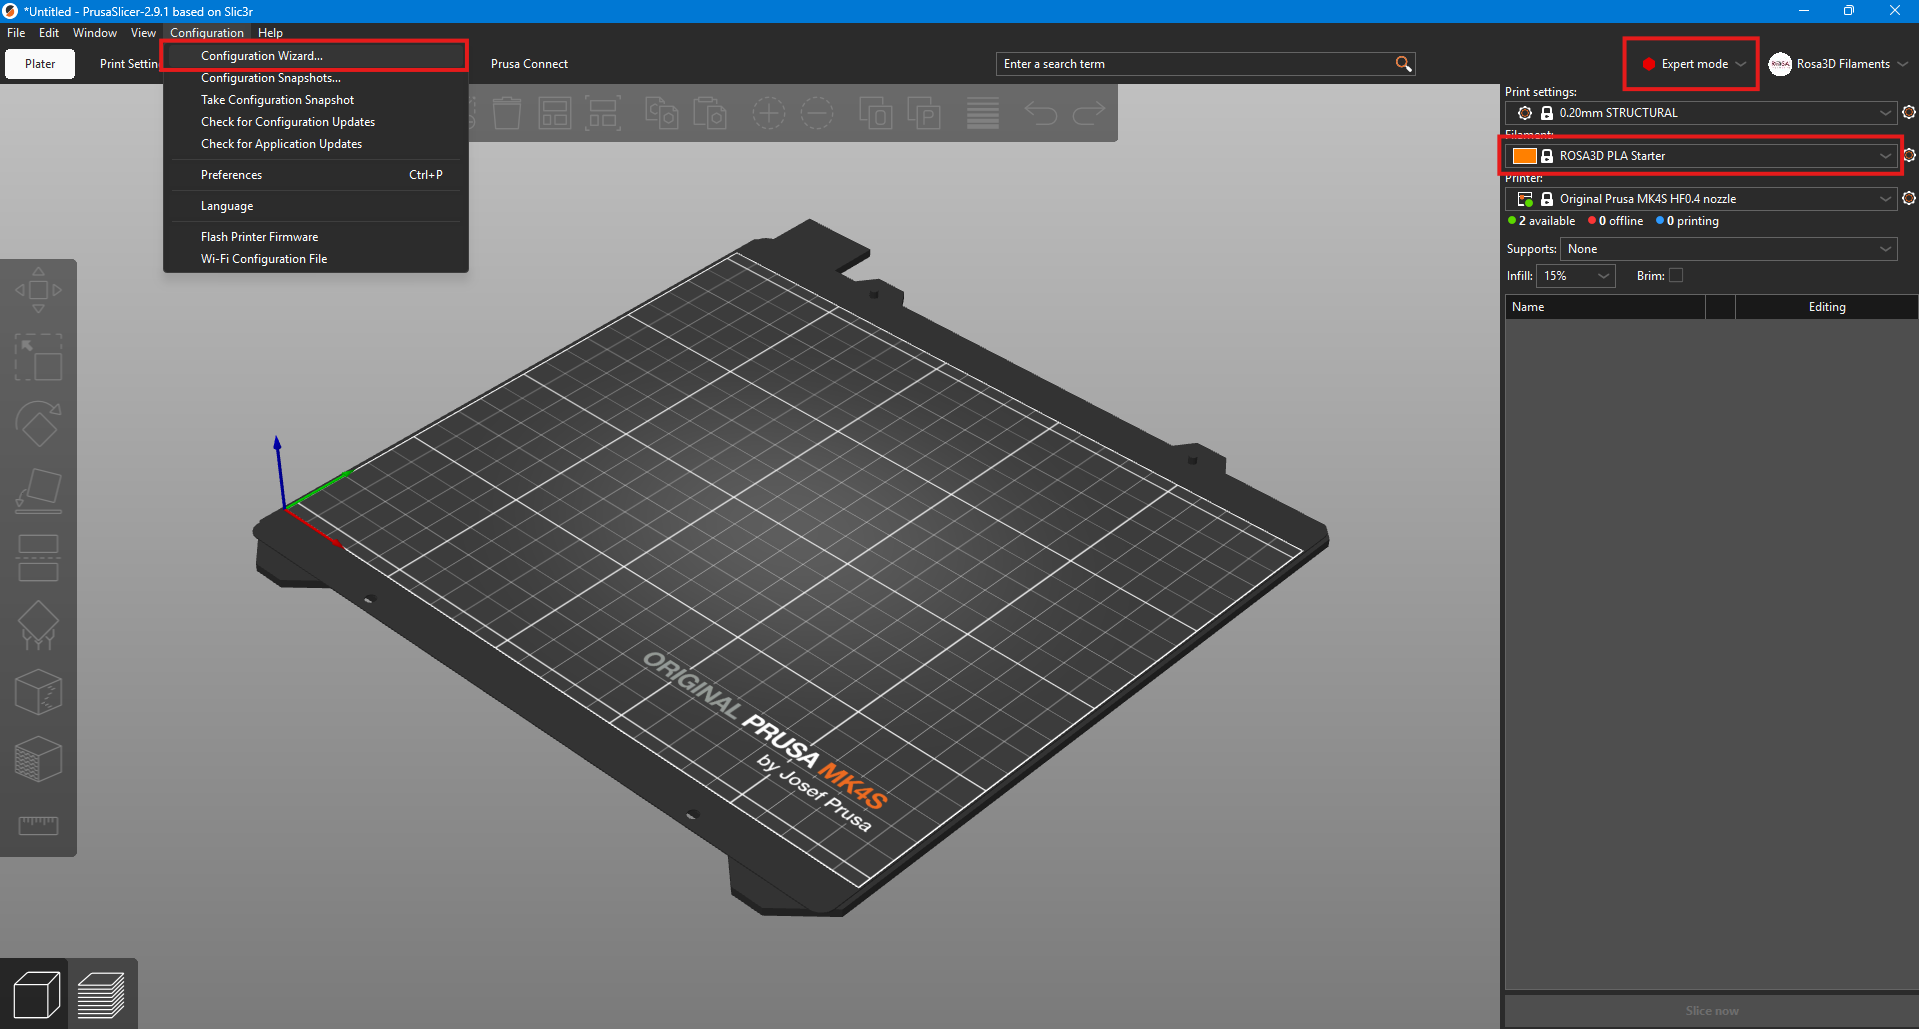Open printer settings edit gear icon
Screen dimensions: 1919x1029
tap(1909, 198)
